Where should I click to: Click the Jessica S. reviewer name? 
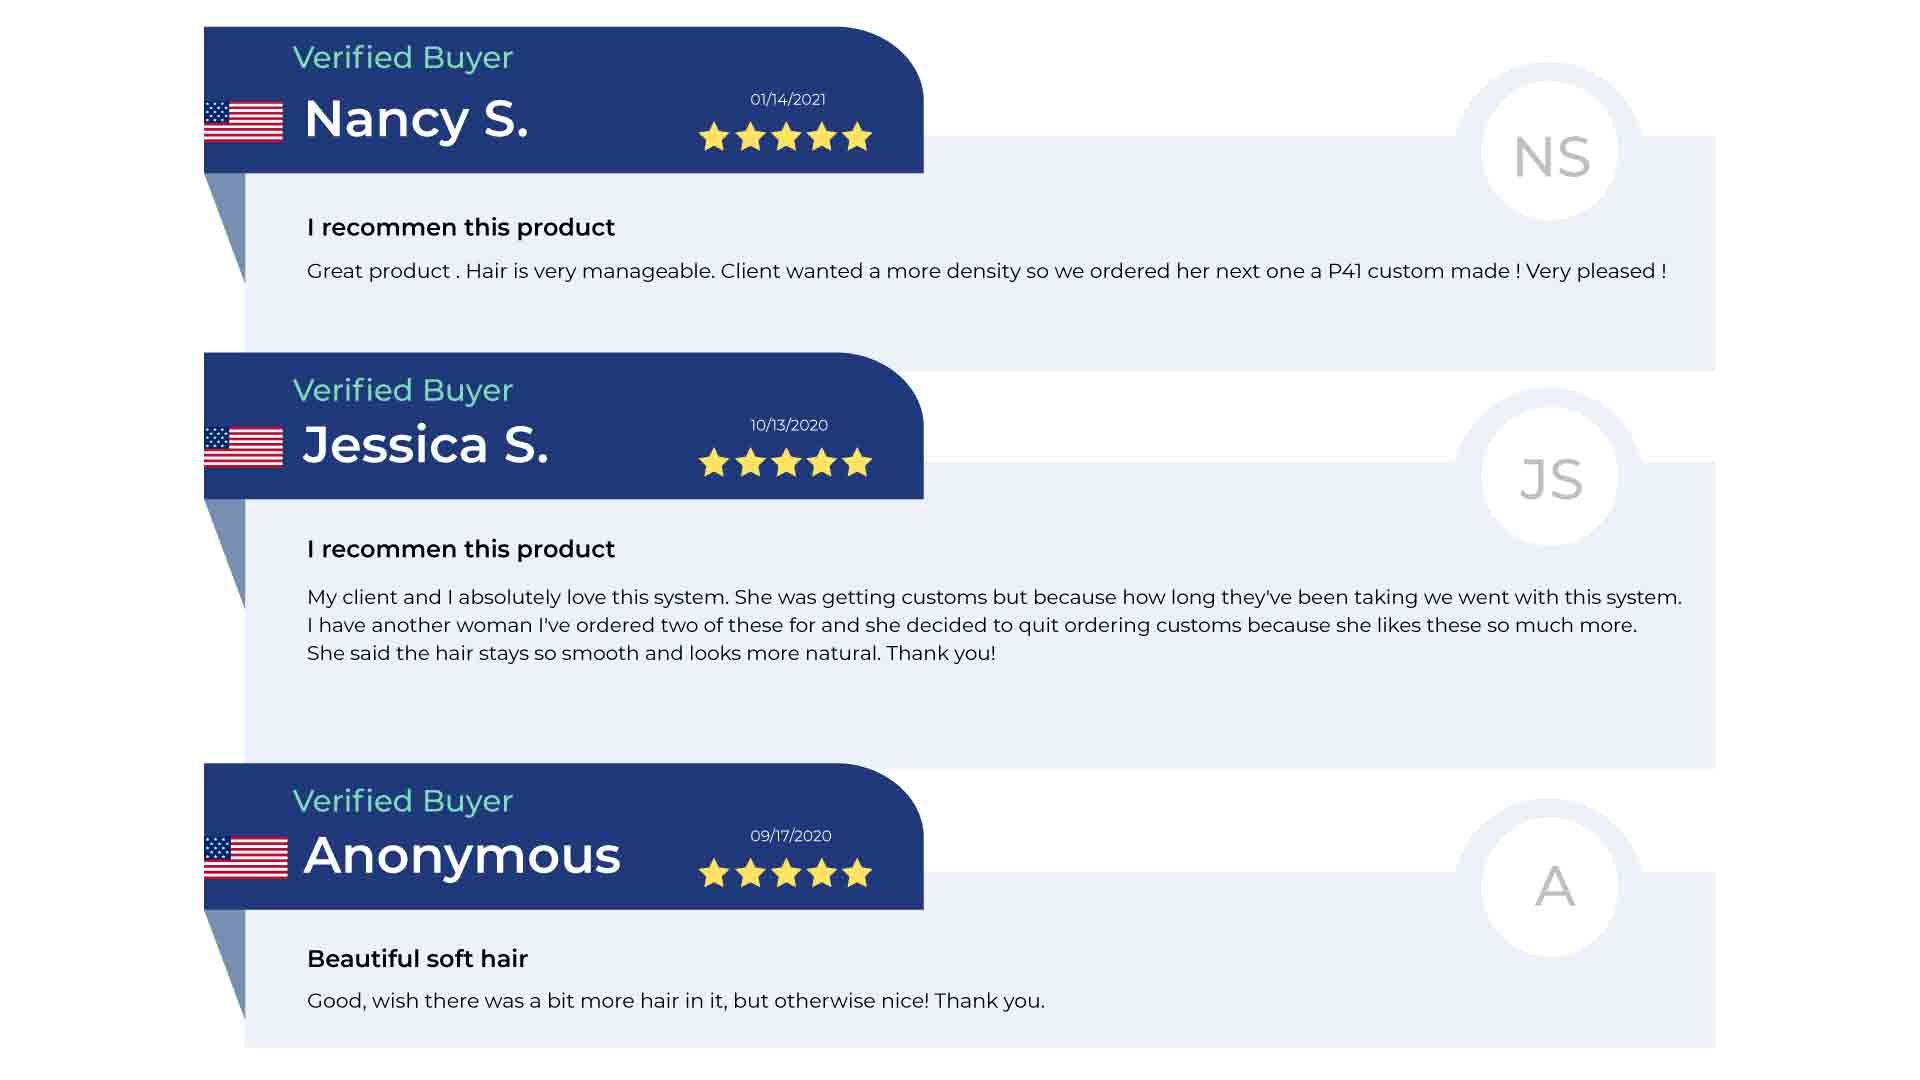pyautogui.click(x=426, y=444)
